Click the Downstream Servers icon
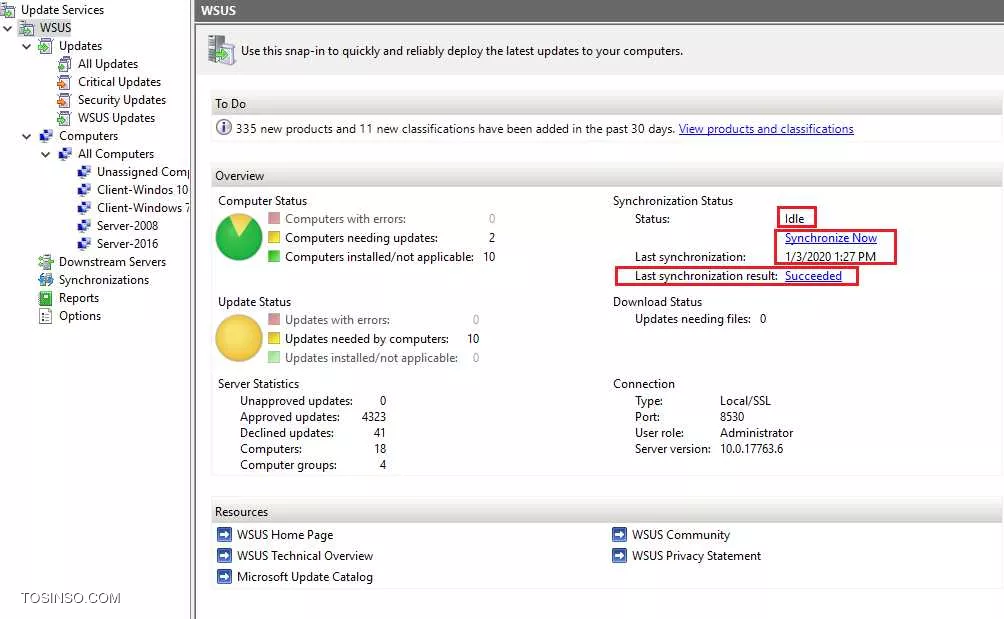 point(45,262)
